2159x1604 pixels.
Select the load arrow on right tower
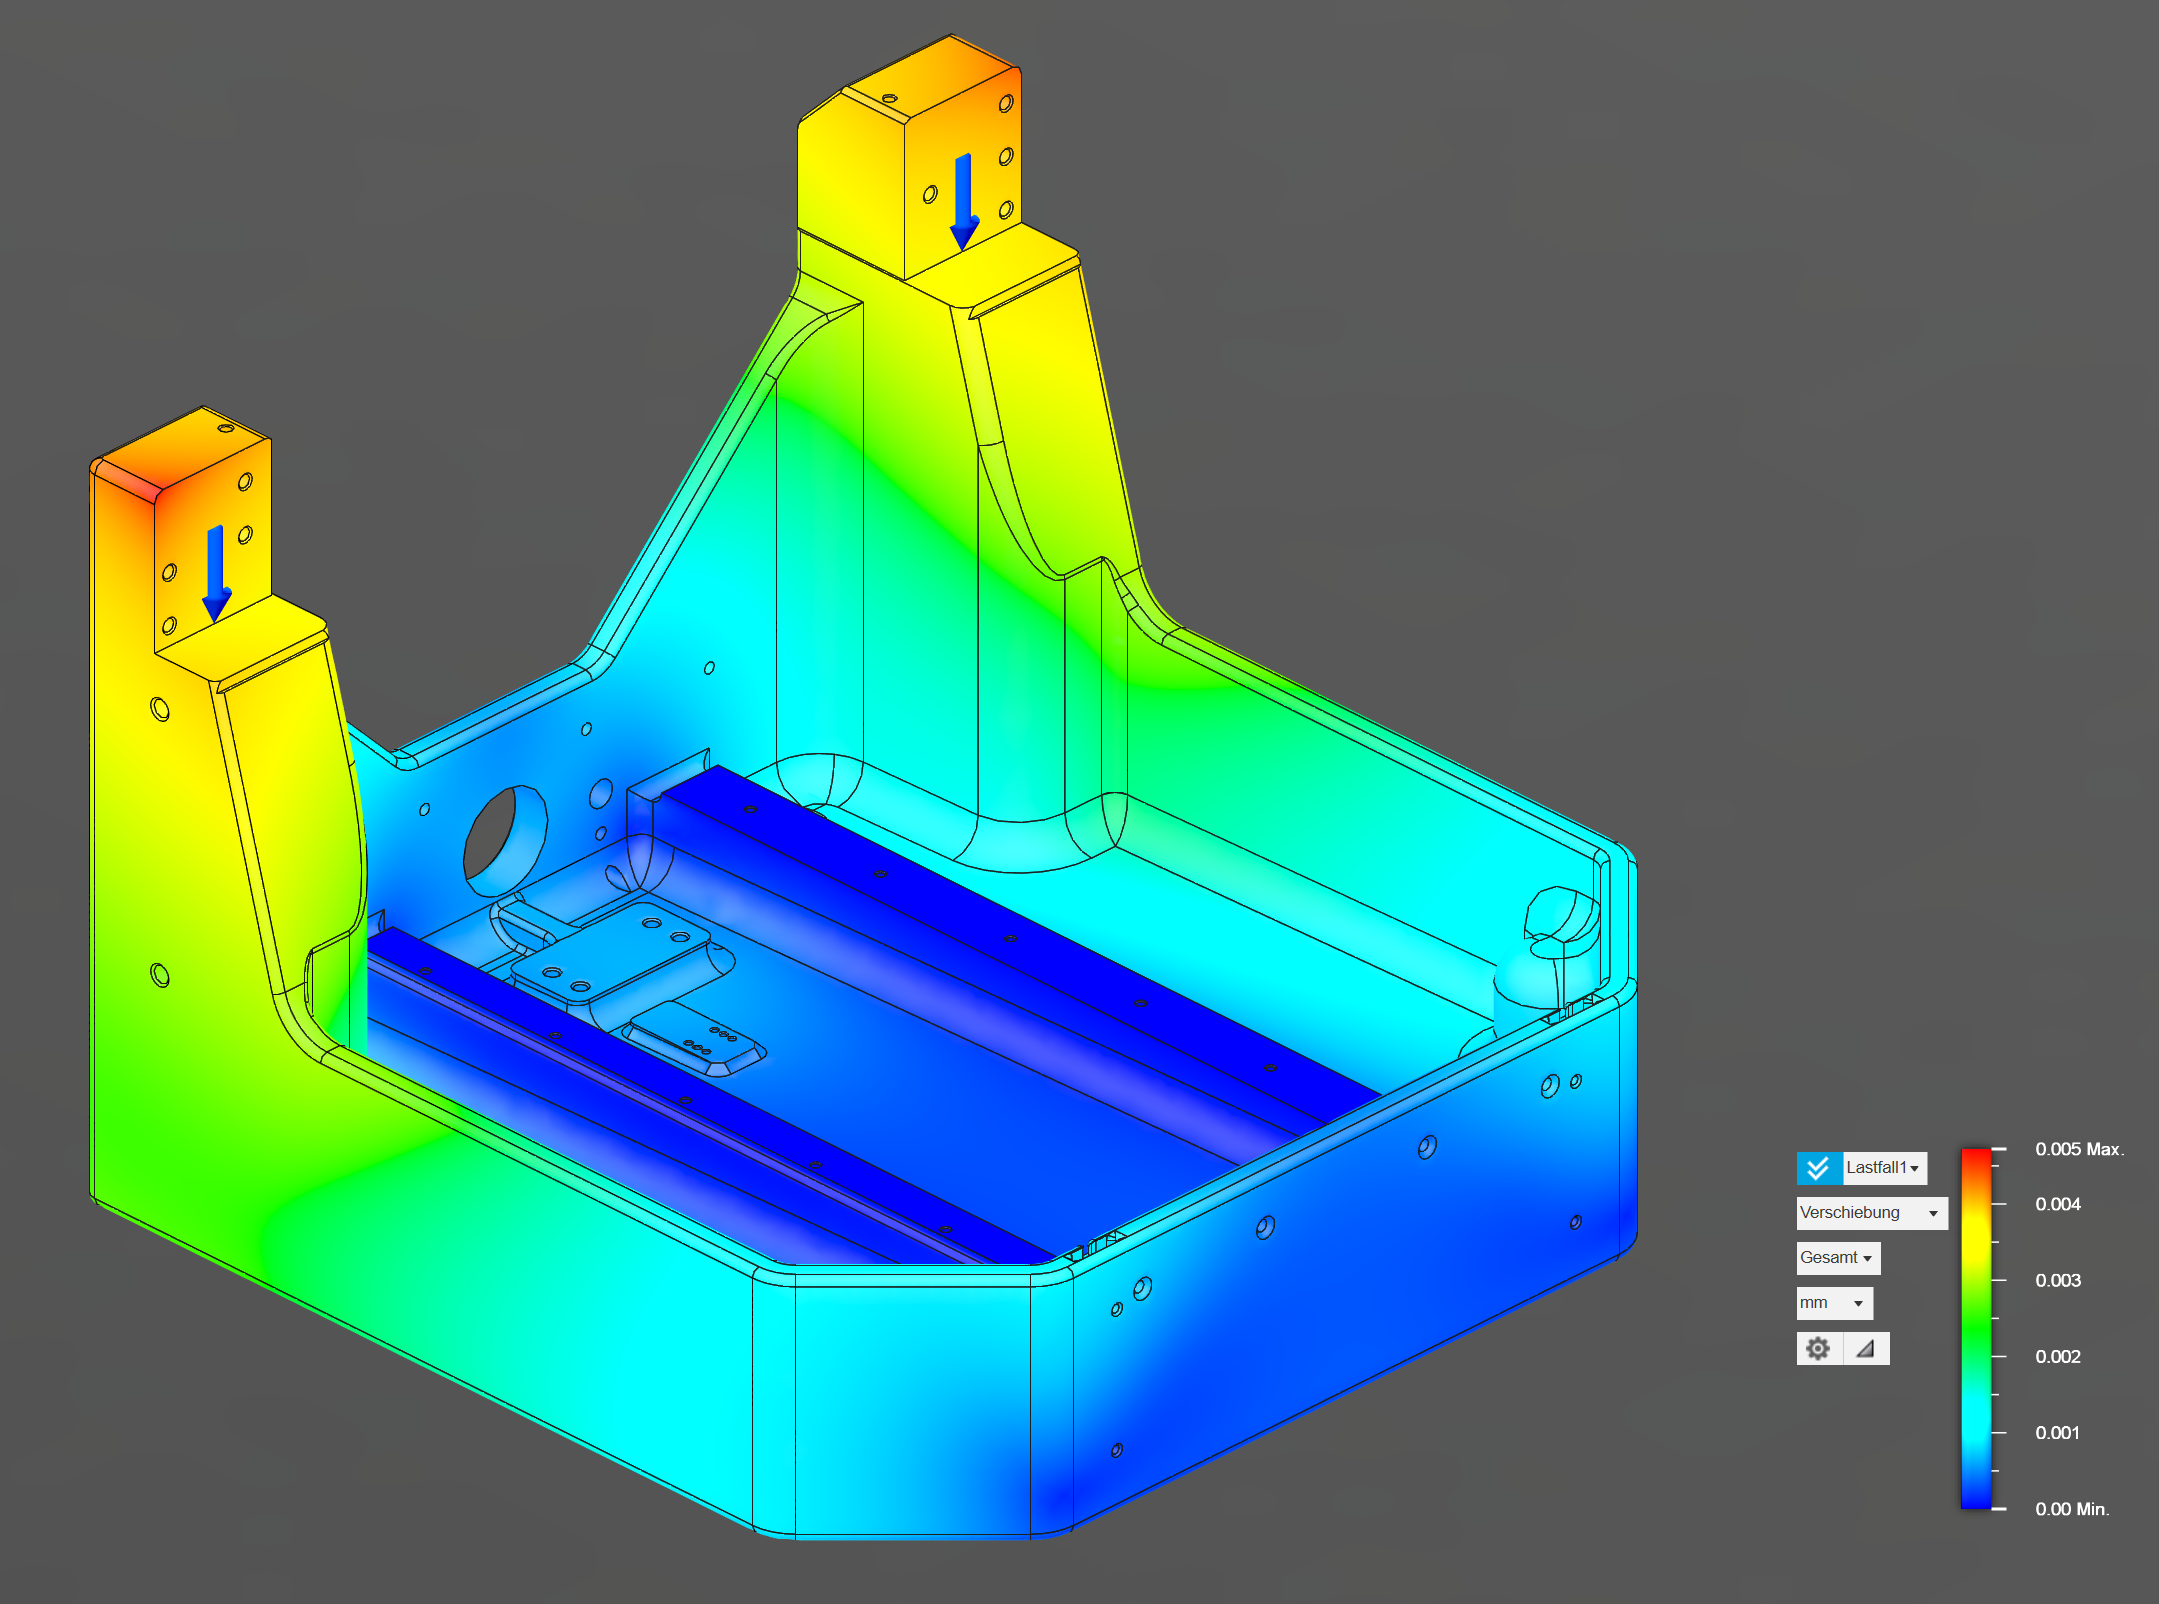(963, 201)
